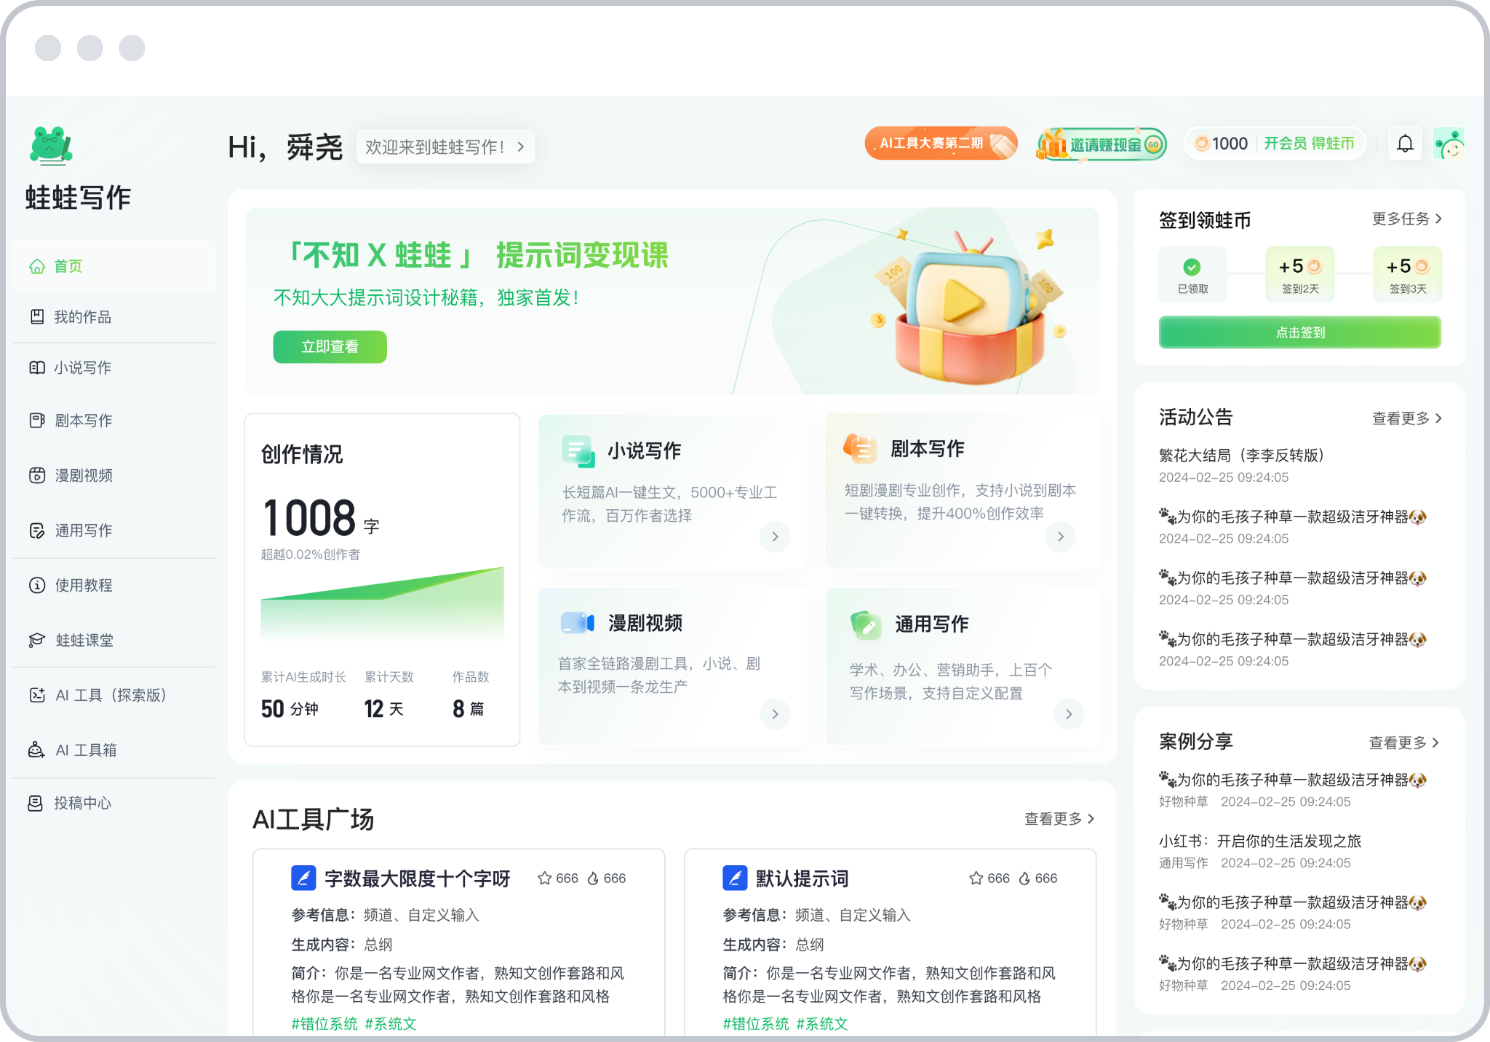1490x1042 pixels.
Task: Favorite the 默认提示词 tool
Action: click(975, 877)
